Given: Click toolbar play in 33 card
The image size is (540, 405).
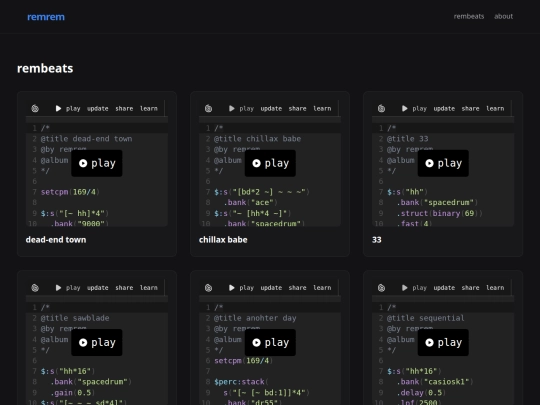Looking at the screenshot, I should pos(414,108).
